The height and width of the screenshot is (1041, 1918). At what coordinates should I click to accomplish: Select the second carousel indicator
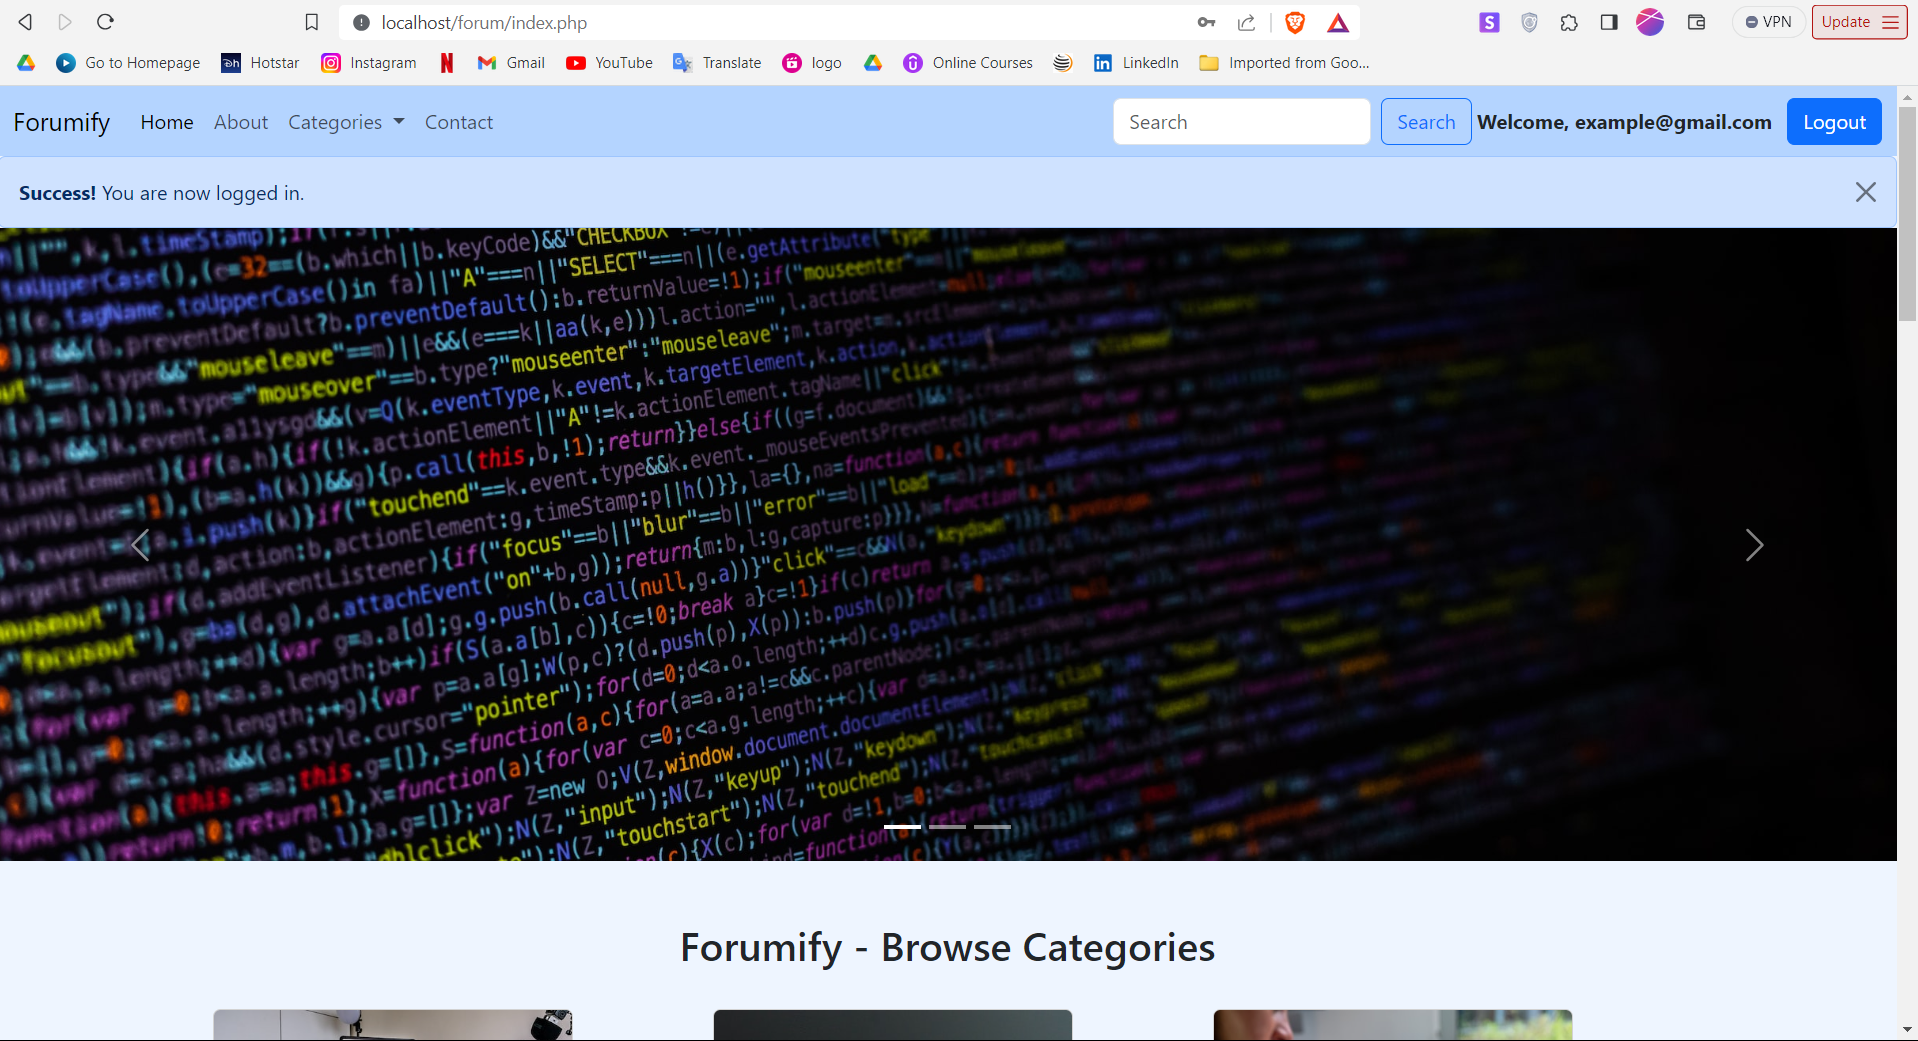(x=947, y=827)
